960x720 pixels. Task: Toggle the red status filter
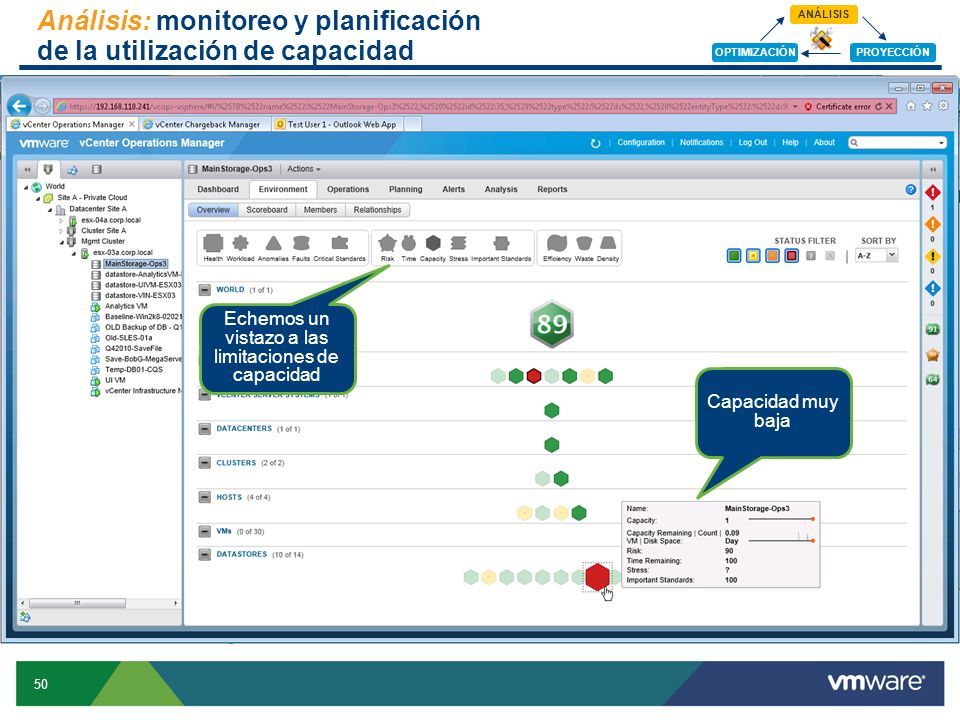792,255
